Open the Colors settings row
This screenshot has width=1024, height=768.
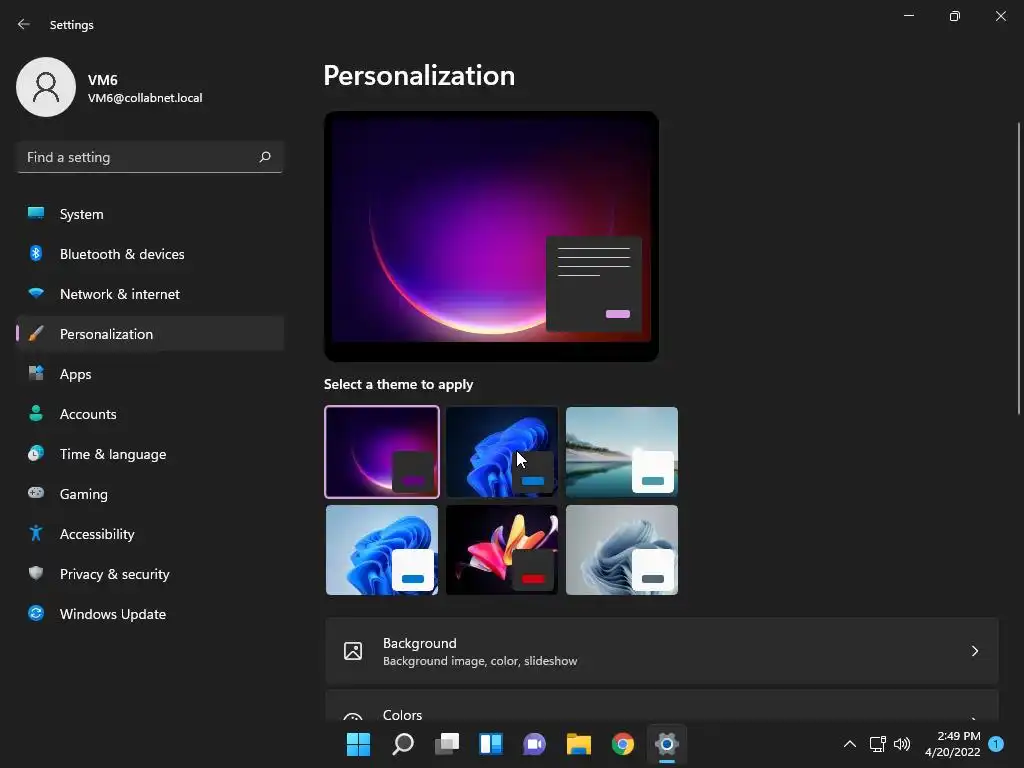pos(662,706)
